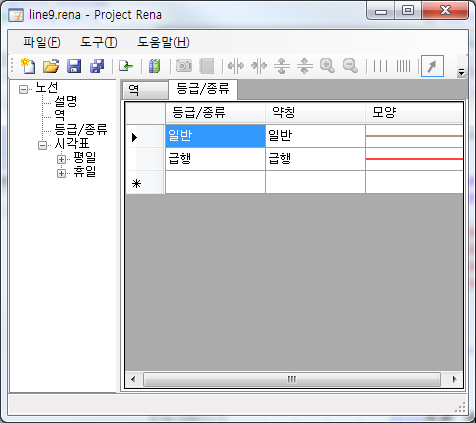
Task: Click the horizontal scrollbar thumb
Action: pos(292,379)
